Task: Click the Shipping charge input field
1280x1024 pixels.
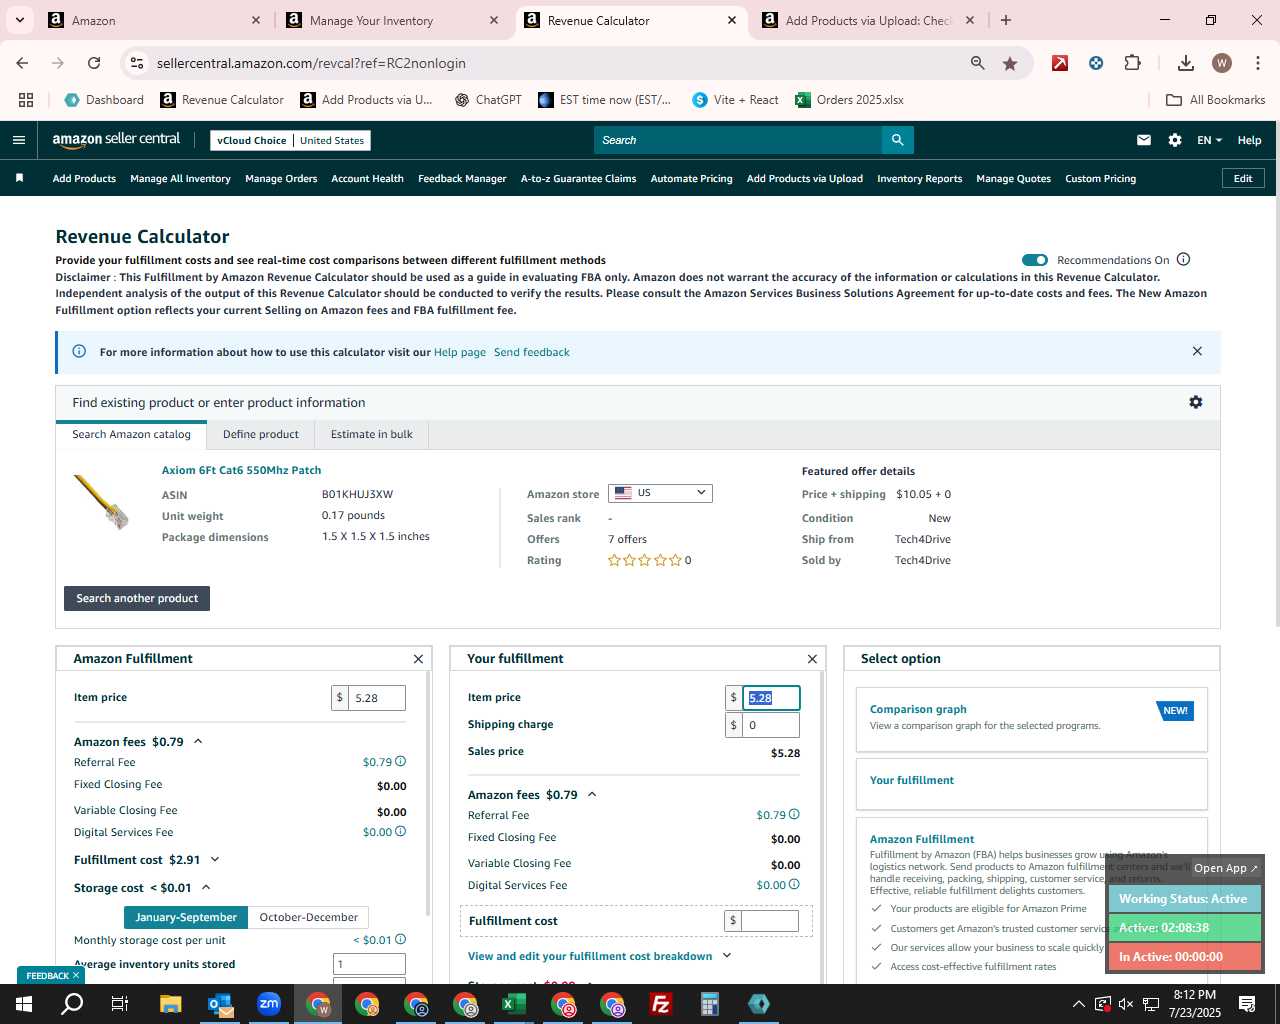Action: [770, 725]
